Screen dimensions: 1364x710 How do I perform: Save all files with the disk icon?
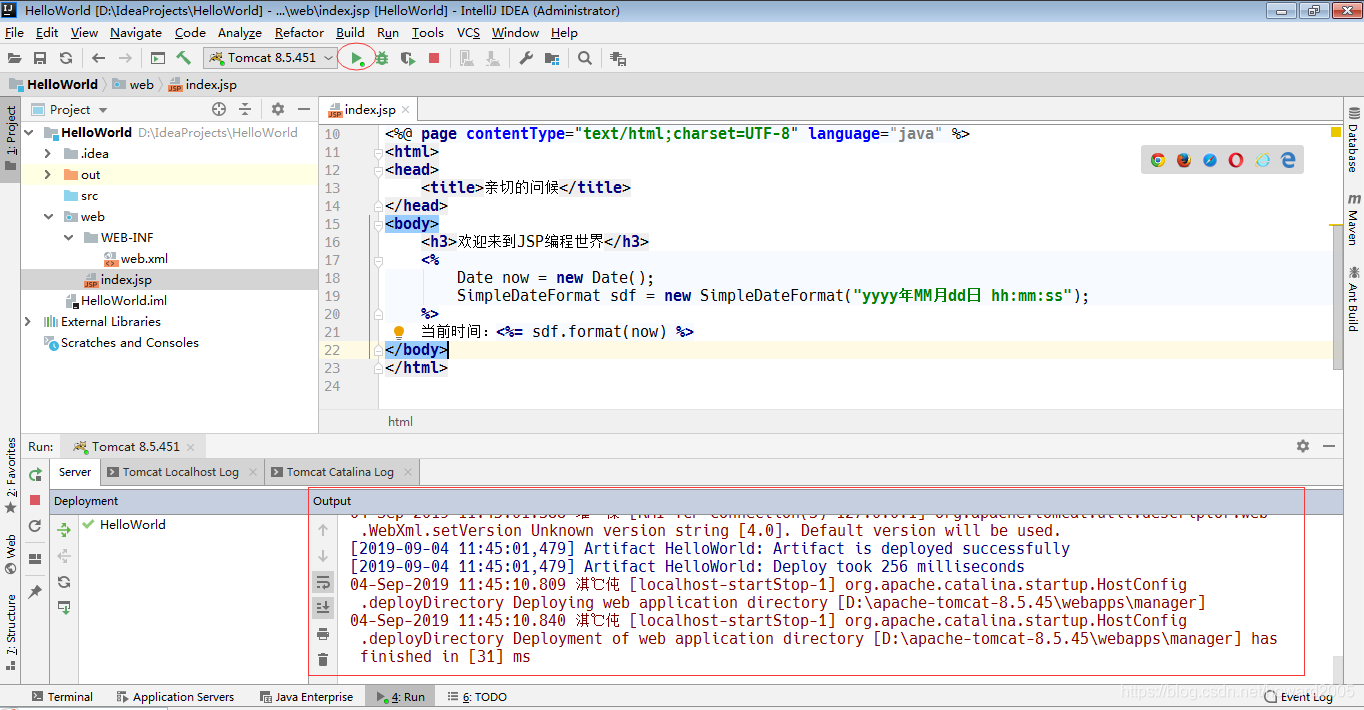pyautogui.click(x=40, y=58)
